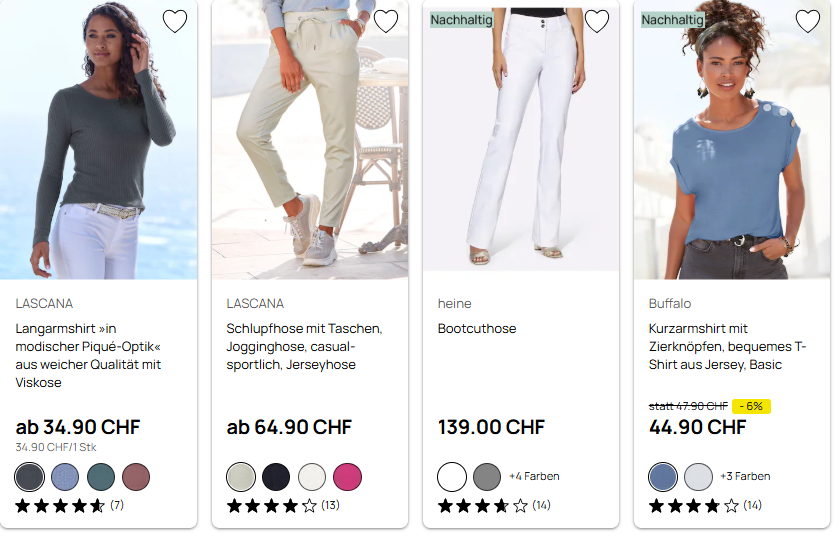The width and height of the screenshot is (840, 536).
Task: Click star rating of Buffalo Kurzarmshirt
Action: click(694, 506)
